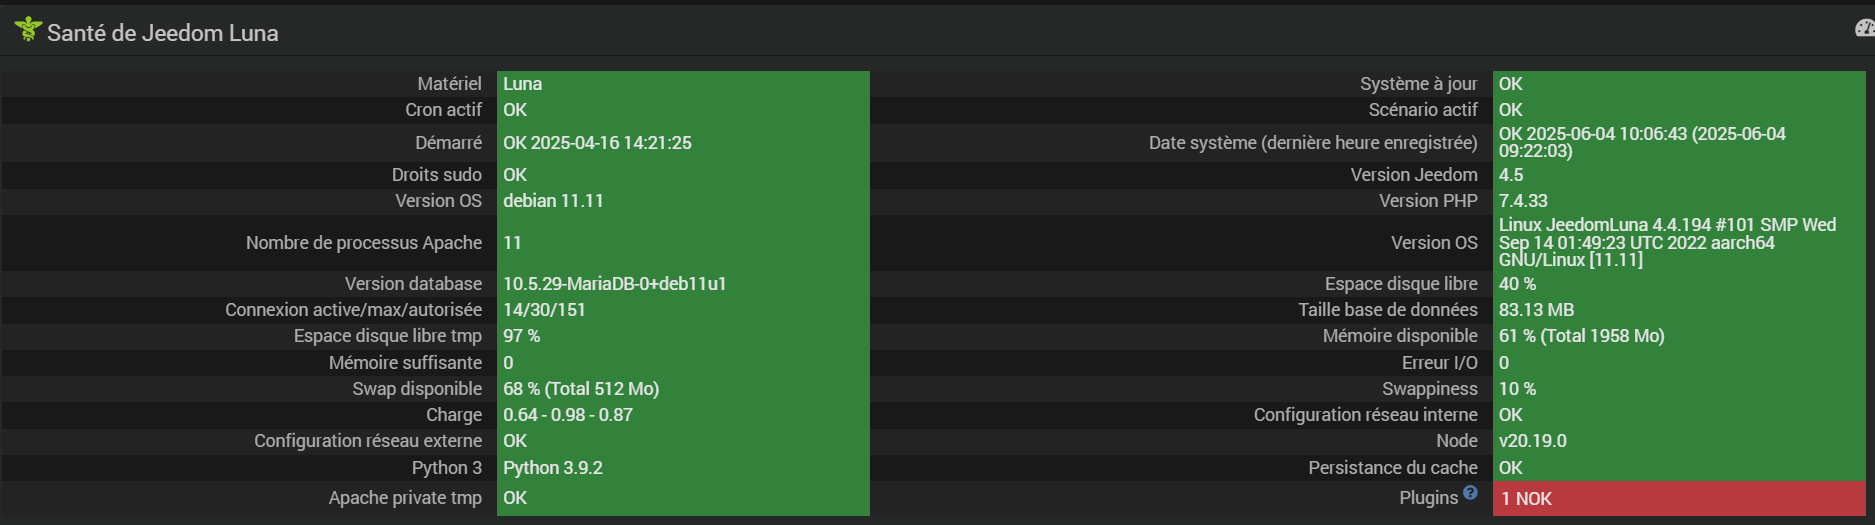This screenshot has width=1875, height=525.
Task: Click the PHP version value '7.4.33'
Action: (1523, 201)
